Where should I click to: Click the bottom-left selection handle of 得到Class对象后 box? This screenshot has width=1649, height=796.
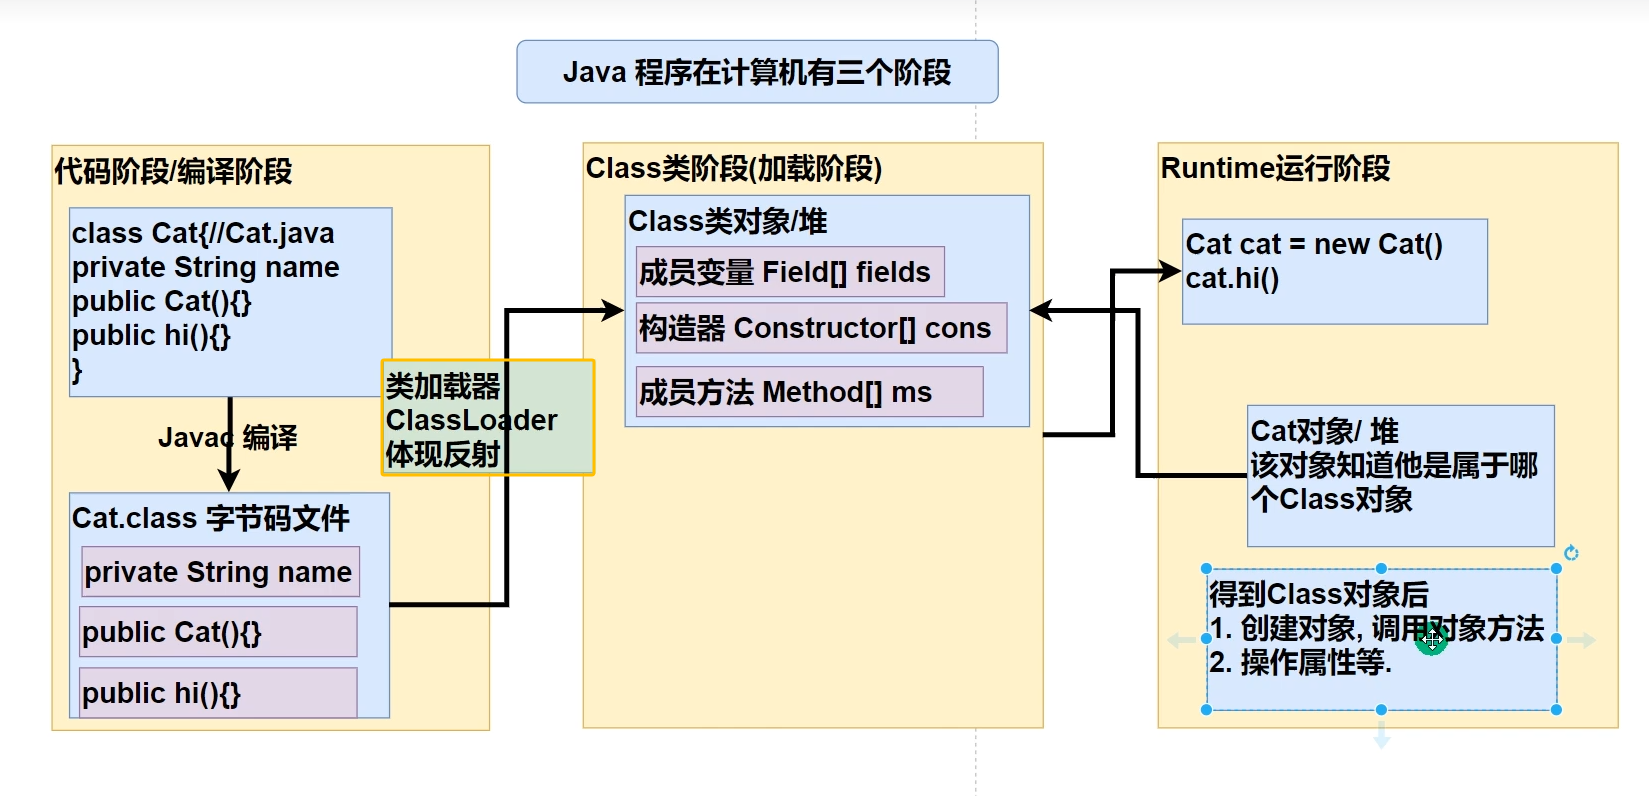point(1207,710)
